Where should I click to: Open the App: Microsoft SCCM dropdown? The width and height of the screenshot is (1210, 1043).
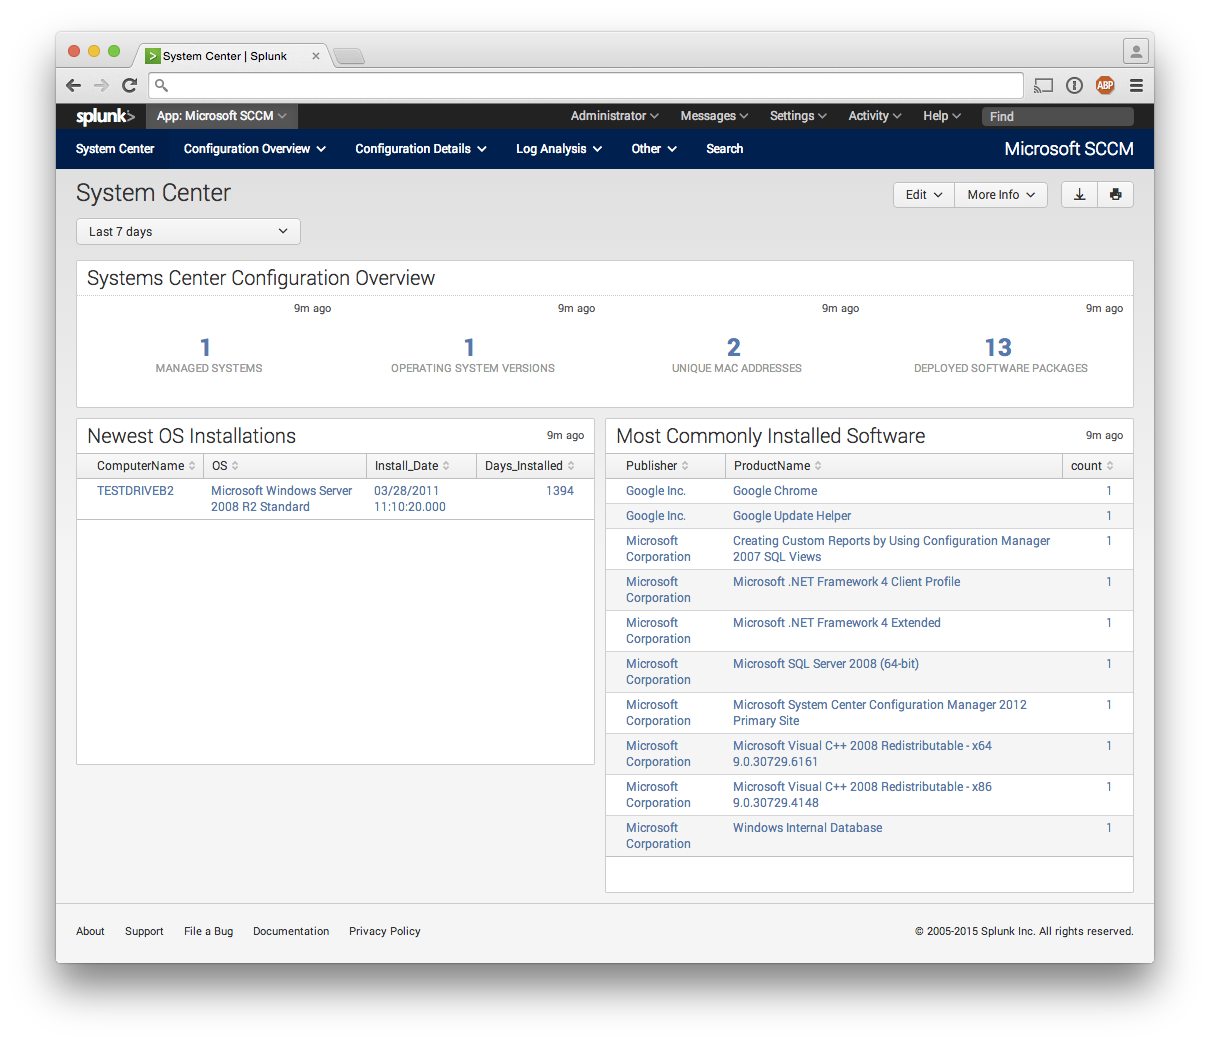tap(222, 116)
